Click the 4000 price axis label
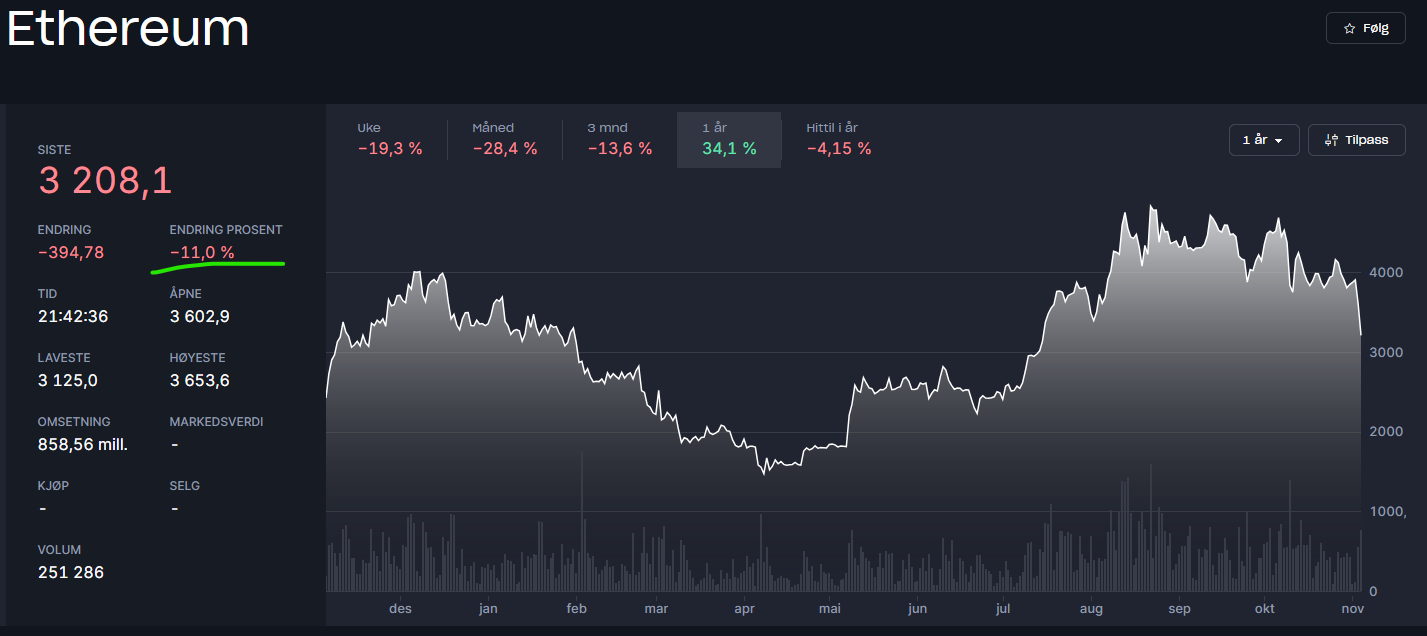The image size is (1427, 636). pyautogui.click(x=1386, y=272)
